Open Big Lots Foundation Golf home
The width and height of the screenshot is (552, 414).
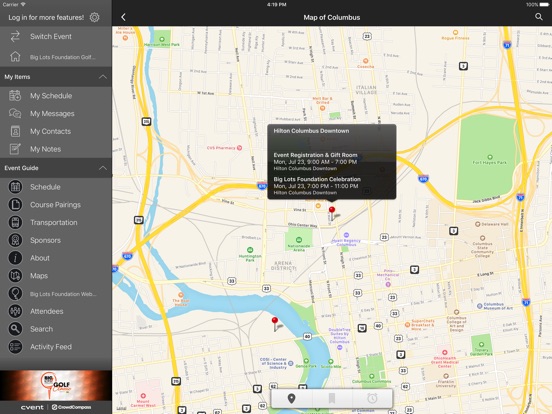click(63, 57)
